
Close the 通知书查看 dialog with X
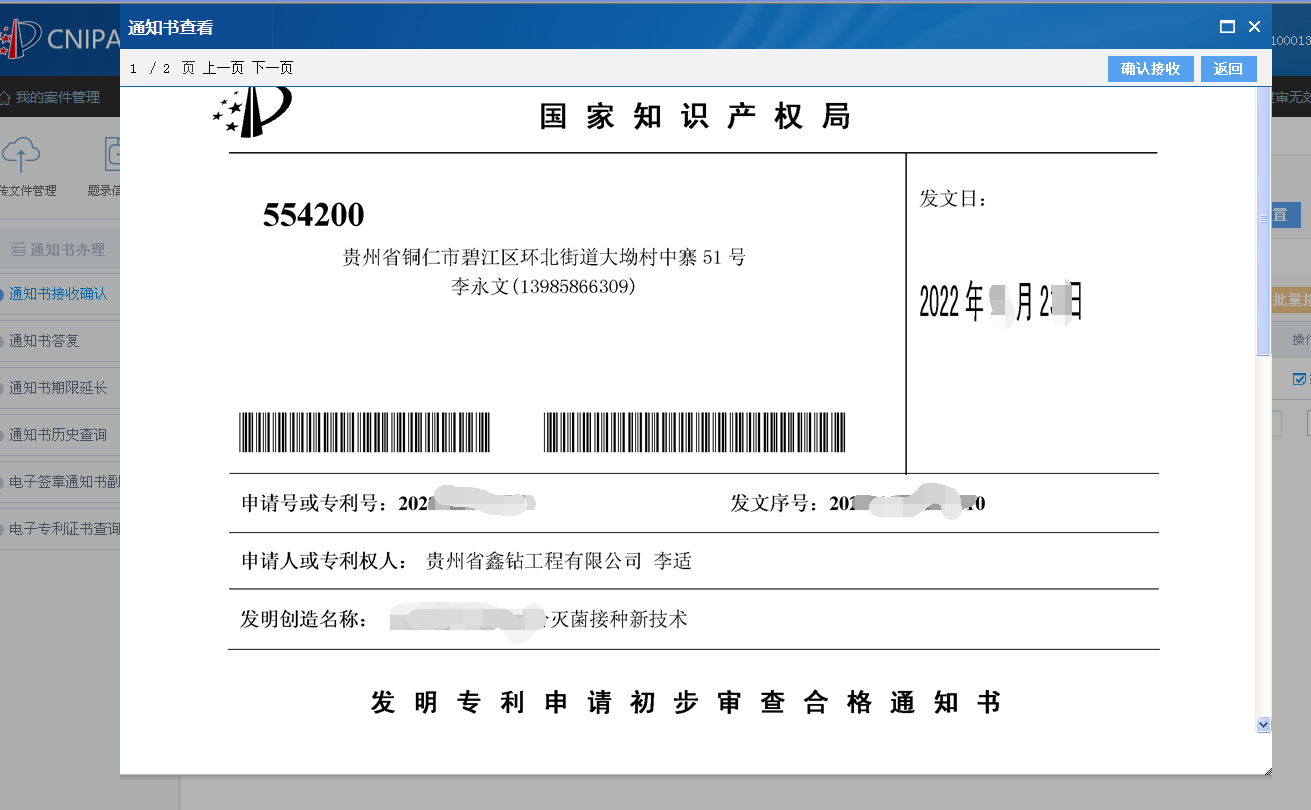point(1254,27)
